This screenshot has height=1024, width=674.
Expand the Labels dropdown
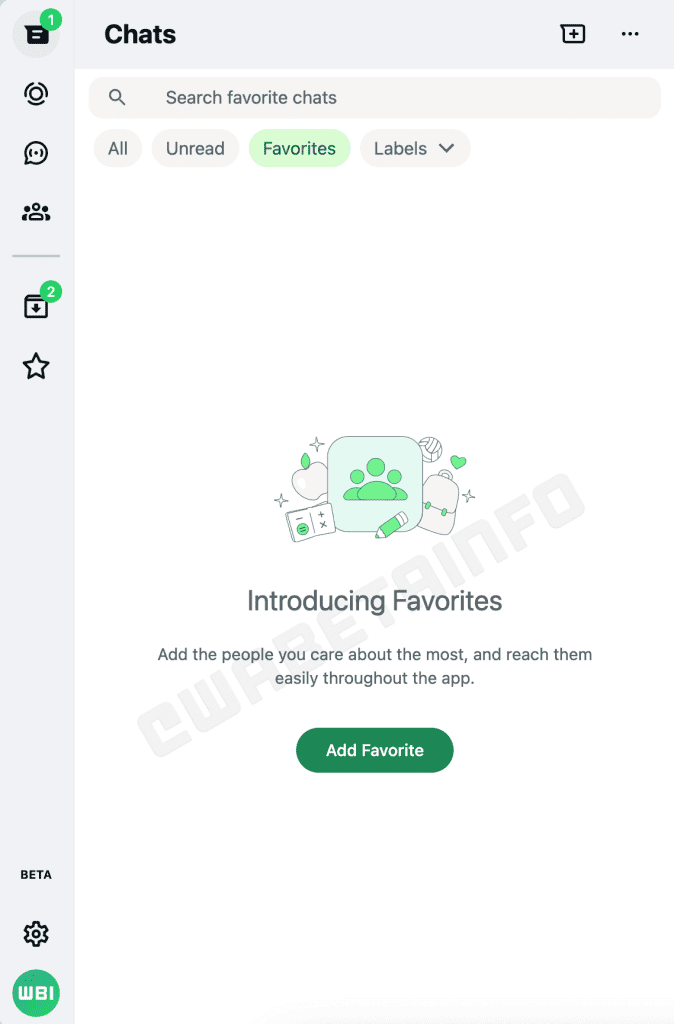415,148
